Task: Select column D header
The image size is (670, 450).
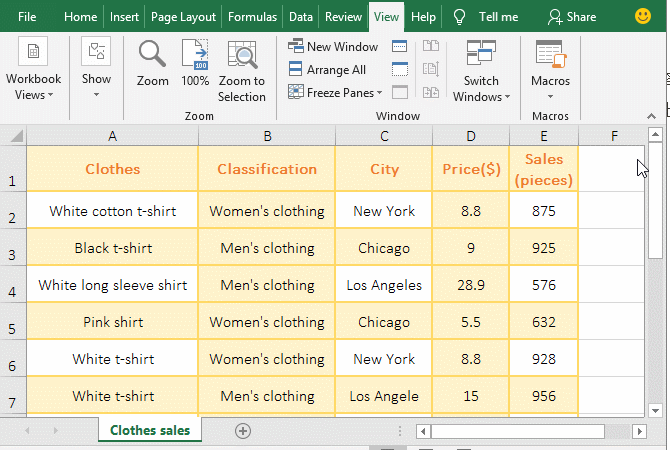Action: click(x=471, y=136)
